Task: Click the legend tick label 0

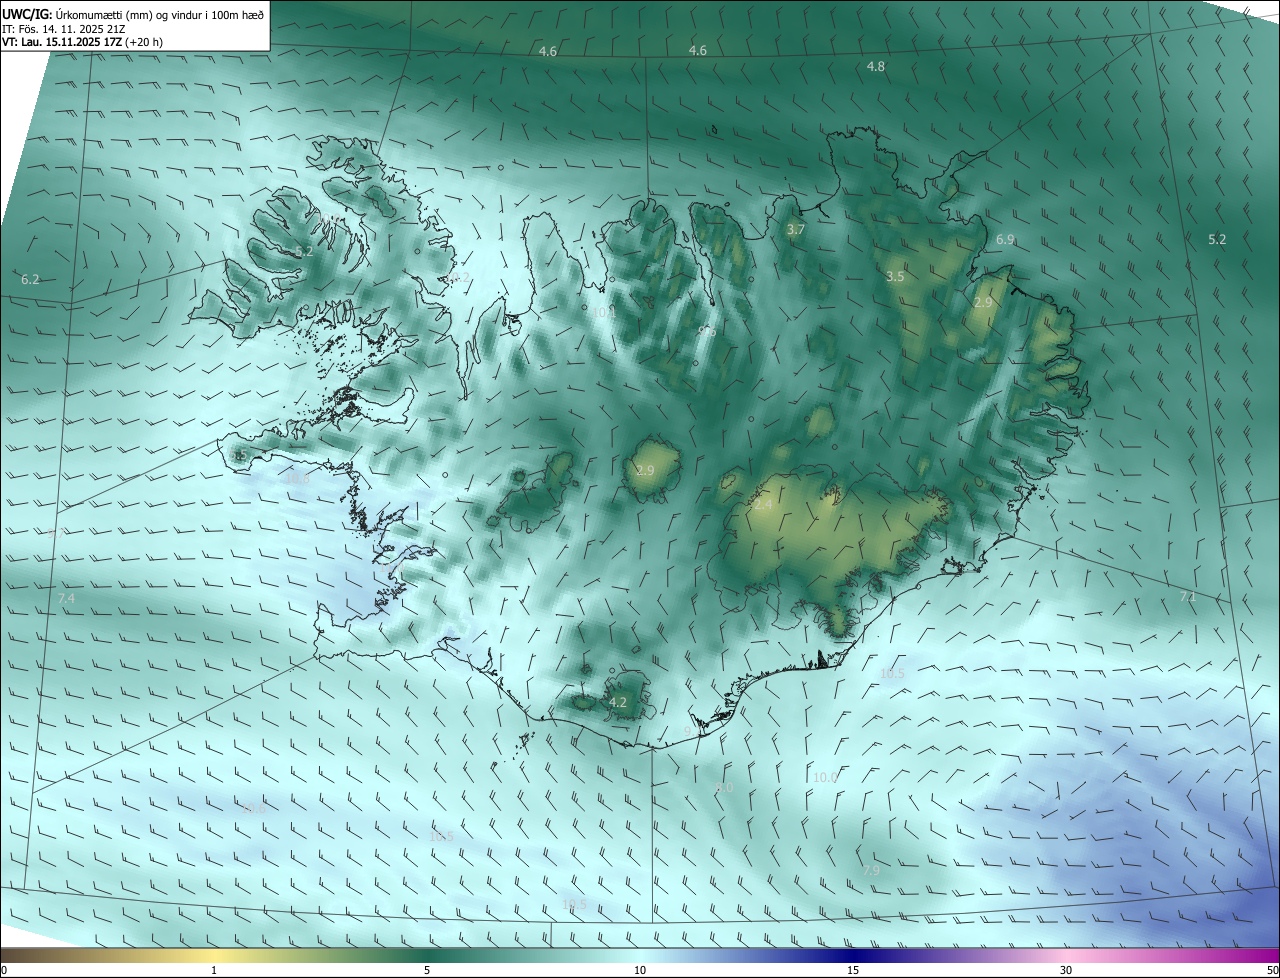Action: pyautogui.click(x=4, y=970)
